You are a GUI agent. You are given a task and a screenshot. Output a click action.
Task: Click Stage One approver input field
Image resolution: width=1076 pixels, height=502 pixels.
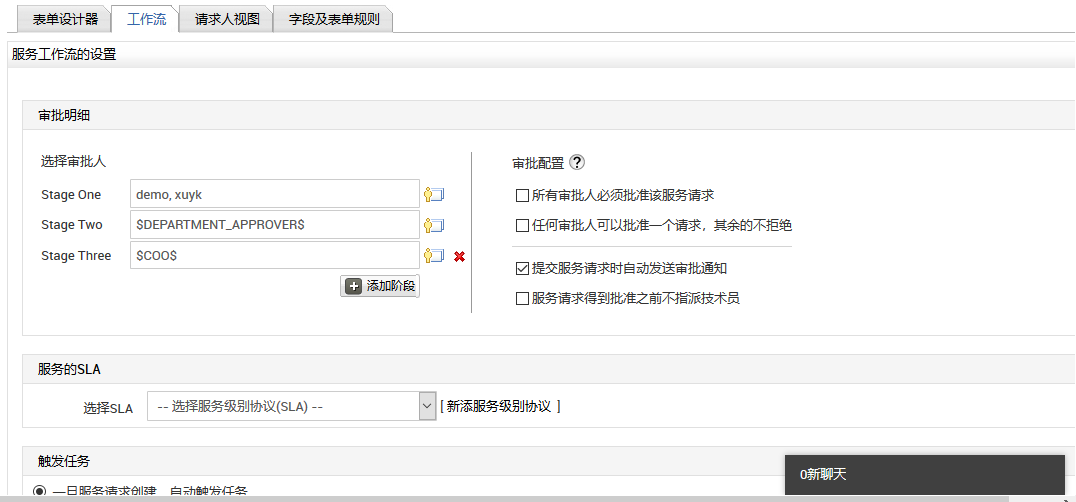[274, 194]
